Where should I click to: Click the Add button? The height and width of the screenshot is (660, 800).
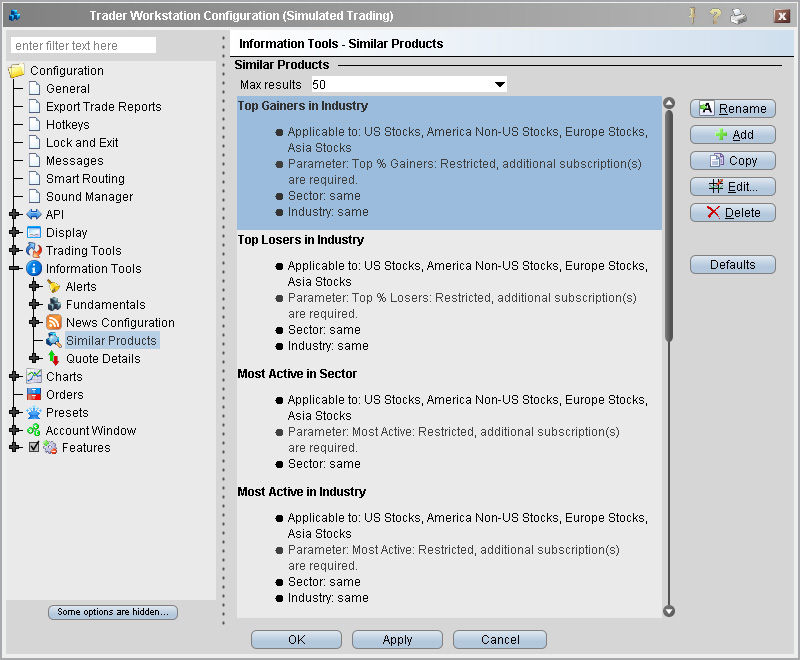coord(733,135)
